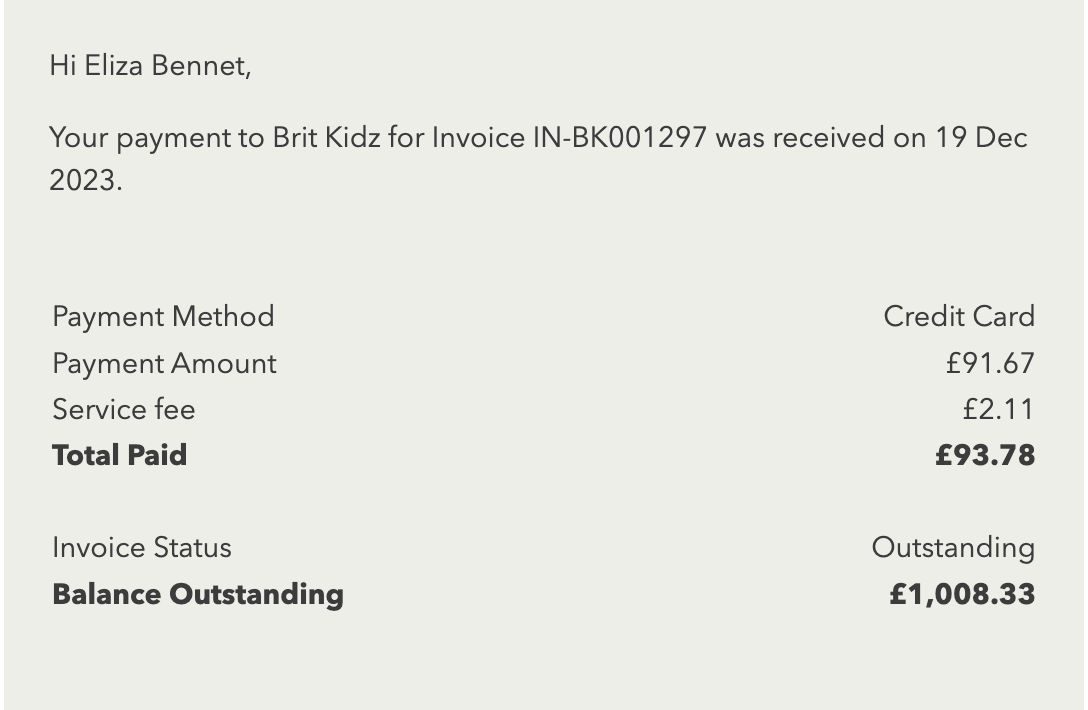This screenshot has width=1088, height=710.
Task: Click the year 2023 text
Action: coord(85,180)
